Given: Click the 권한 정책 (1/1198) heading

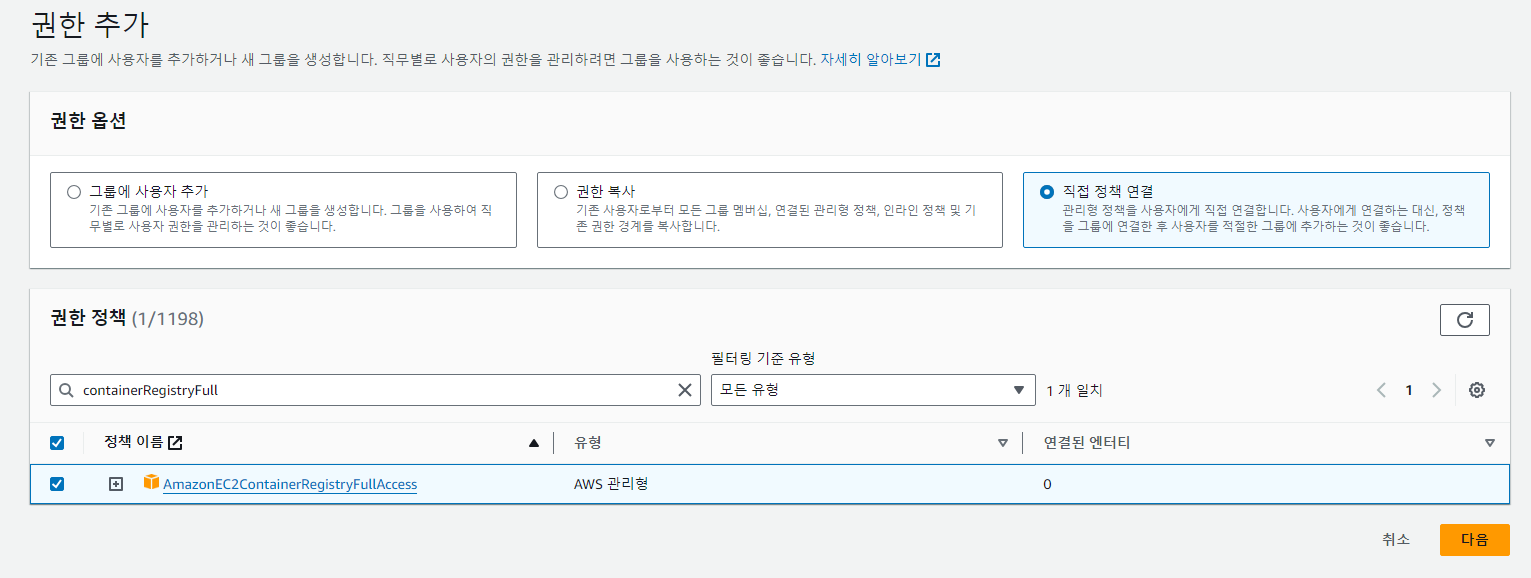Looking at the screenshot, I should point(127,319).
